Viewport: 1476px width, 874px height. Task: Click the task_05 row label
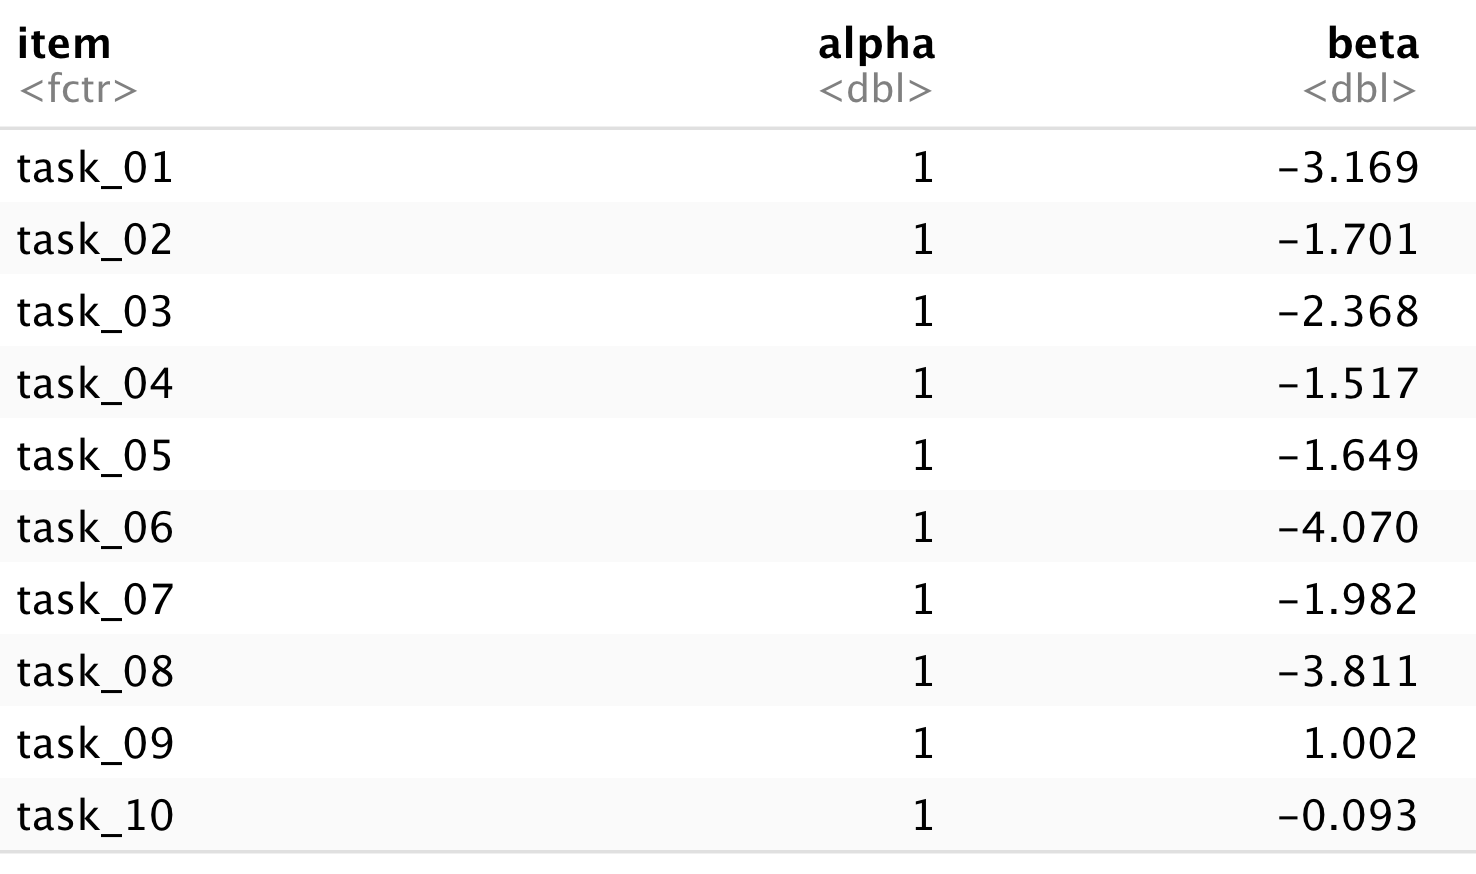[95, 455]
